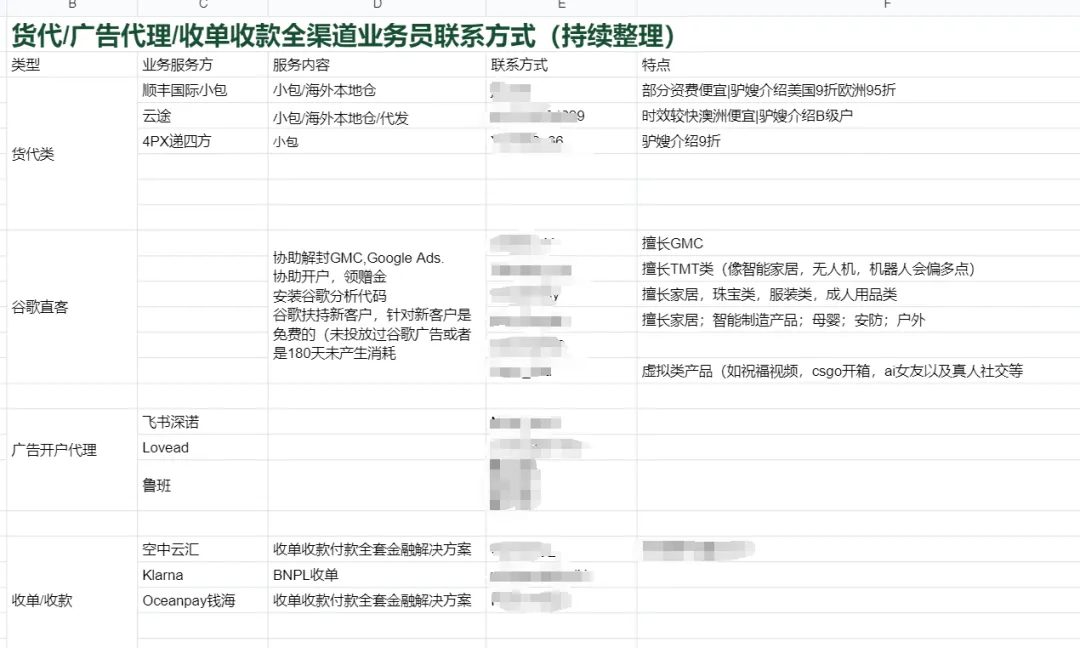Select the 小包/海外本地仓/代发 cell
The height and width of the screenshot is (648, 1080).
377,118
